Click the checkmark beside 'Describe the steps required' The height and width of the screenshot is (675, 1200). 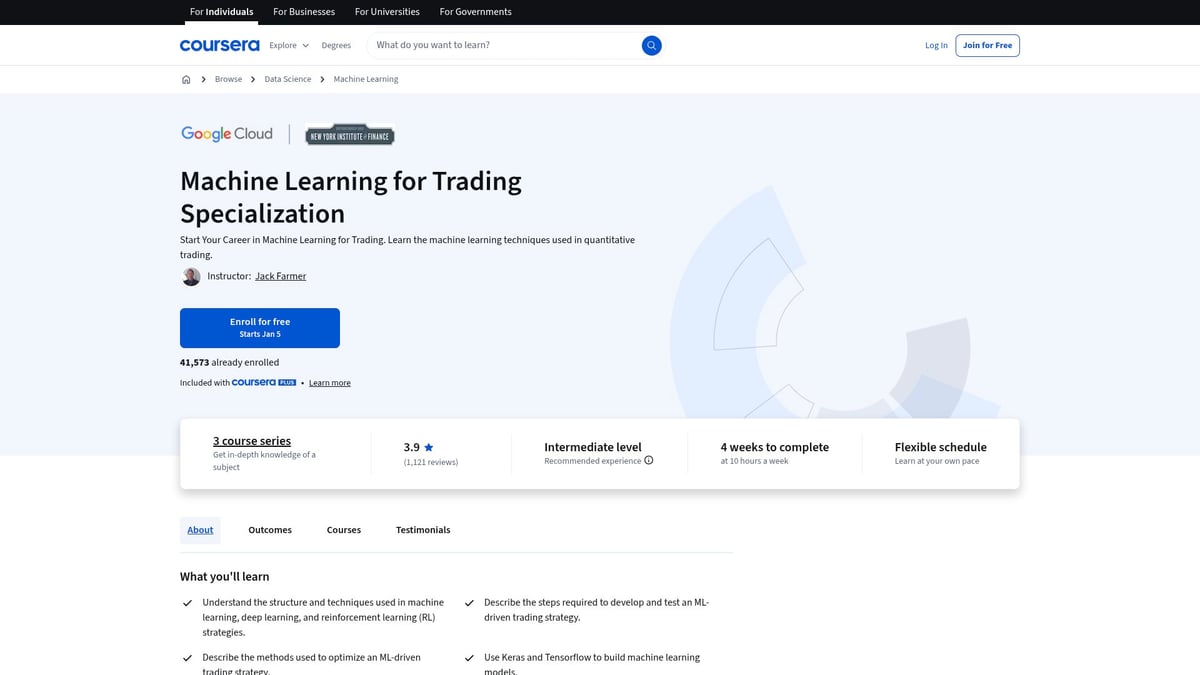point(469,603)
